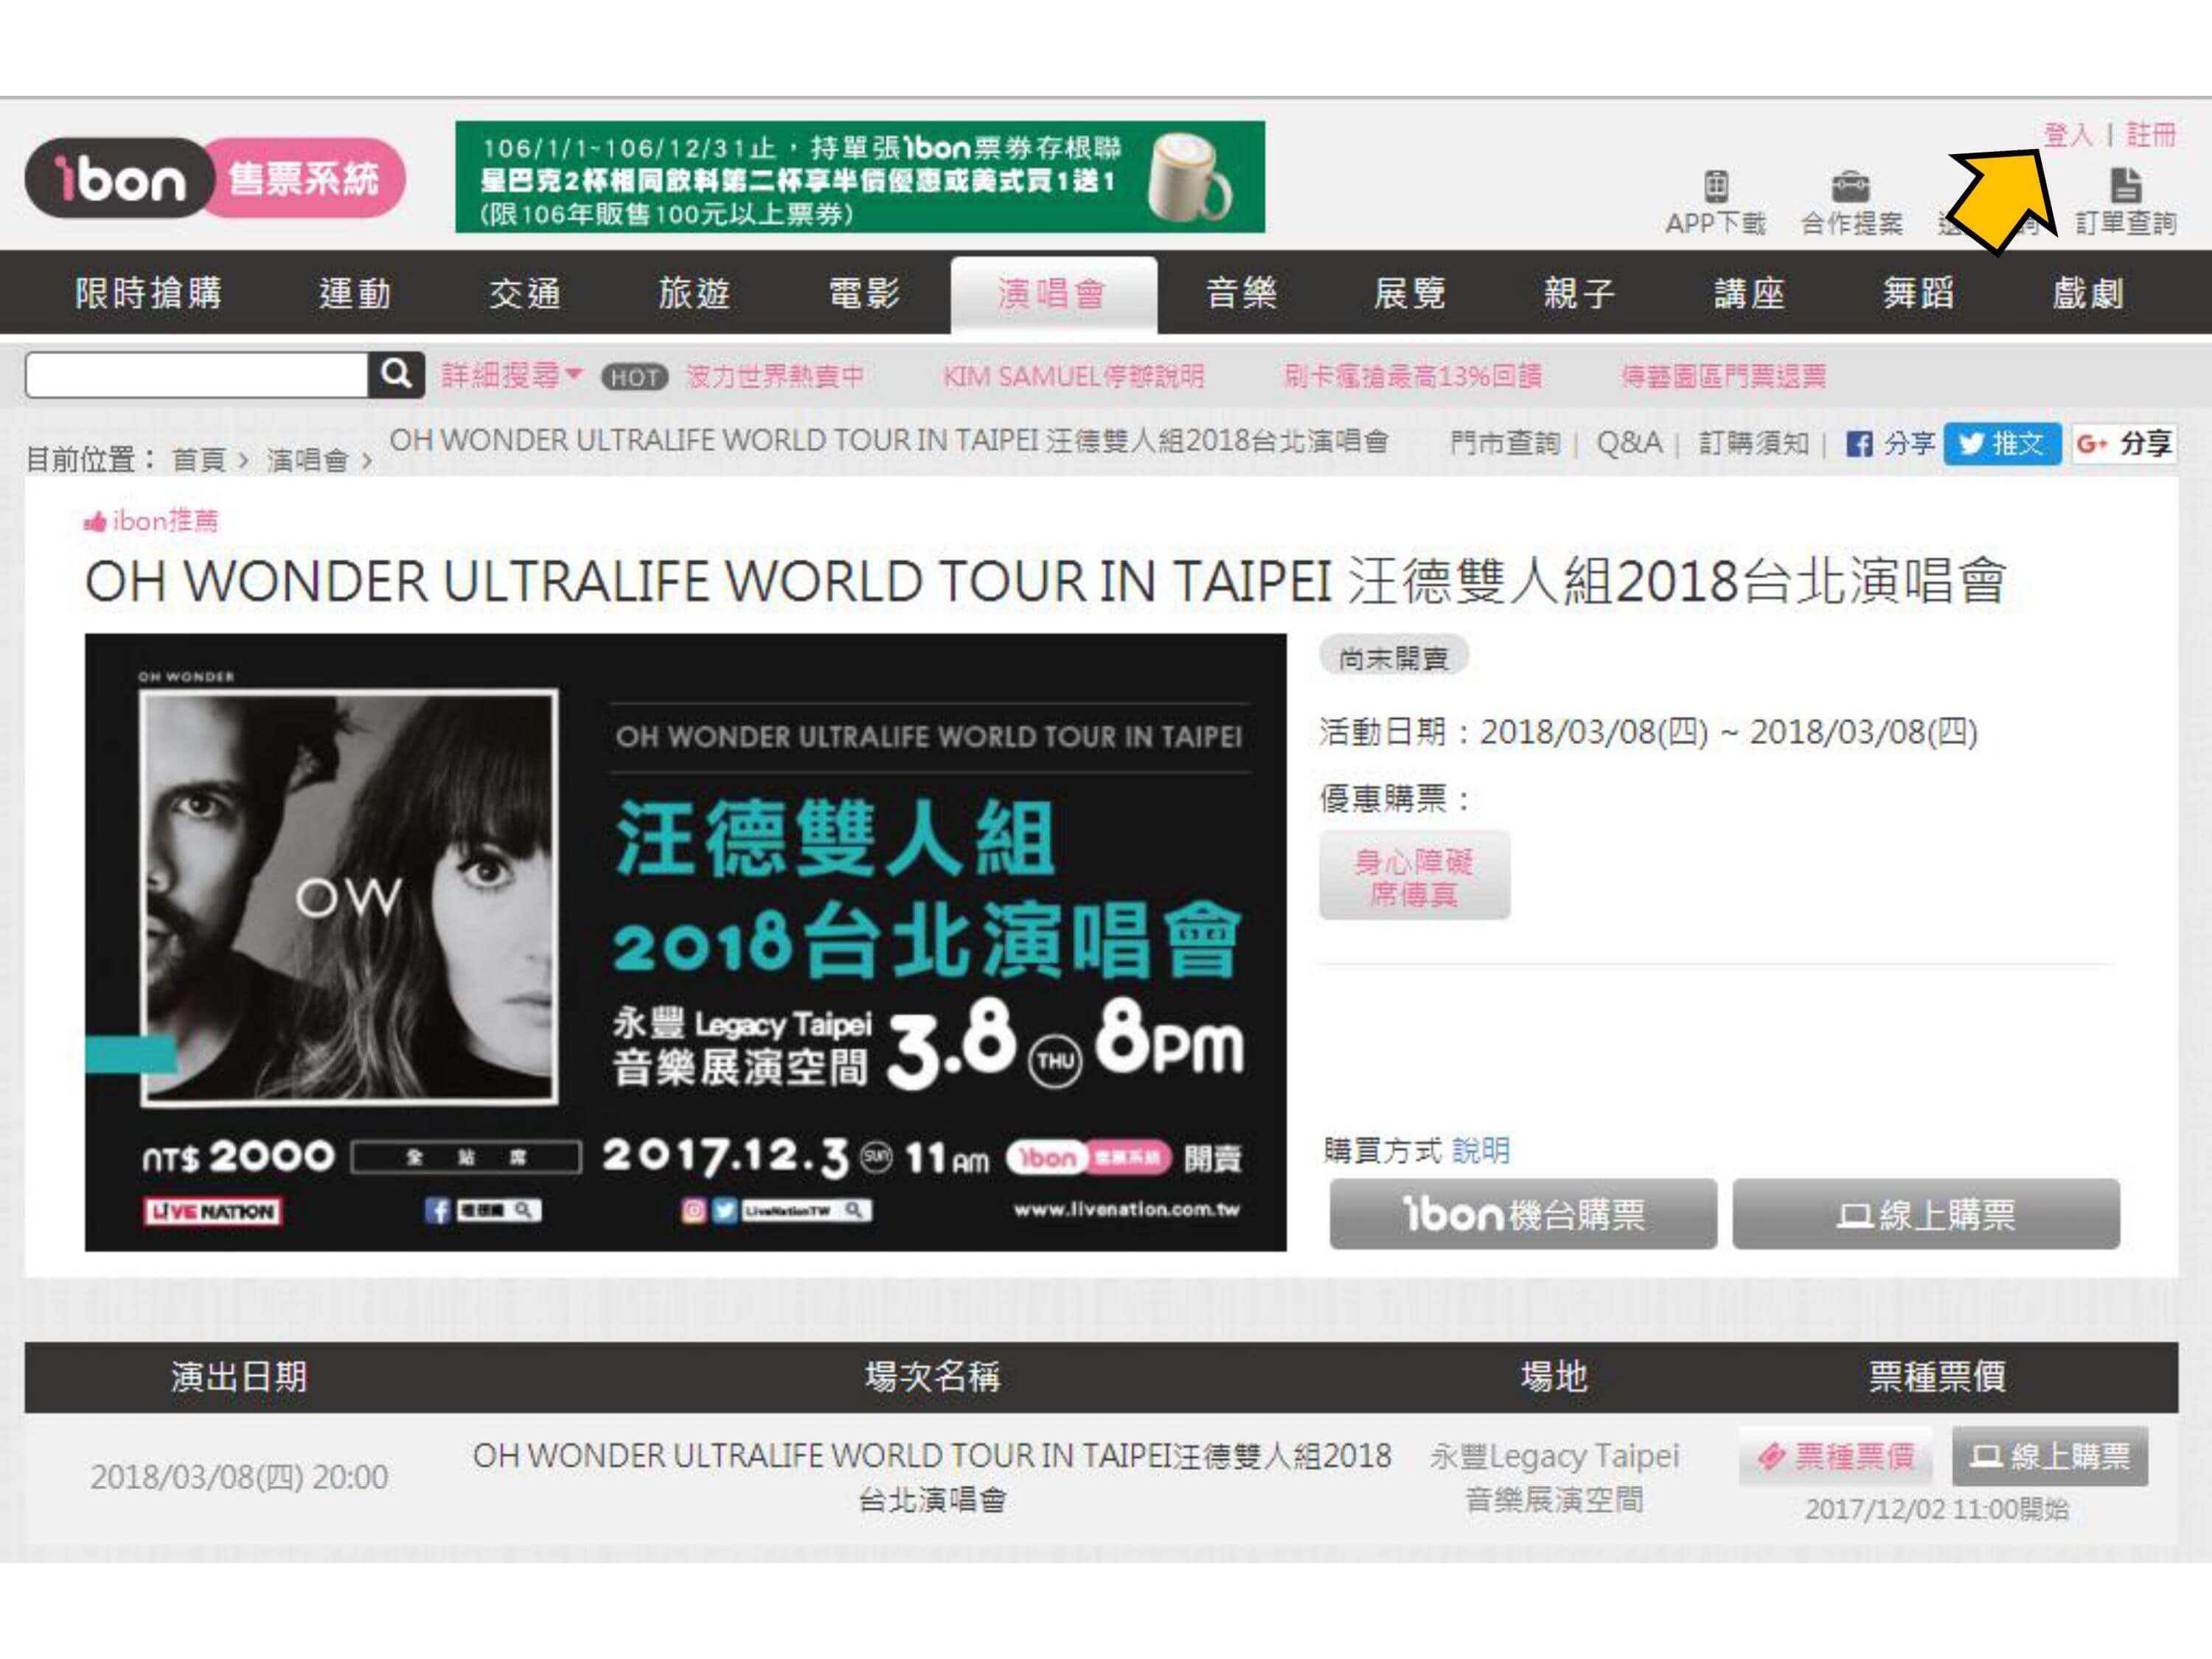Image resolution: width=2212 pixels, height=1659 pixels.
Task: Share via Google+ 分享 button
Action: [x=2123, y=444]
